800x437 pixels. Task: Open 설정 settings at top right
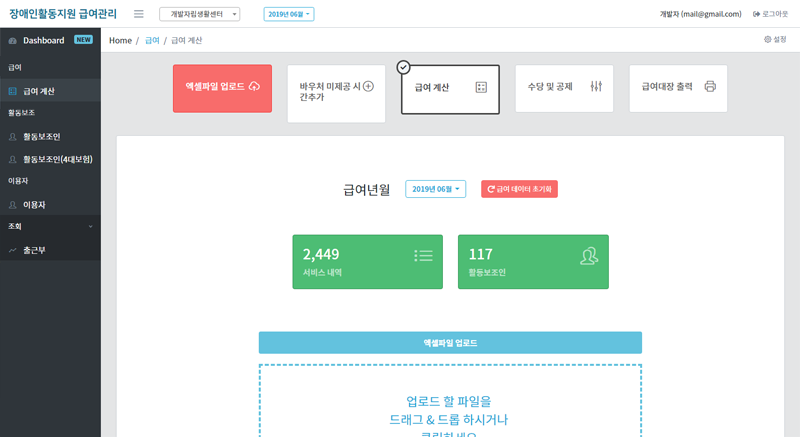[774, 40]
